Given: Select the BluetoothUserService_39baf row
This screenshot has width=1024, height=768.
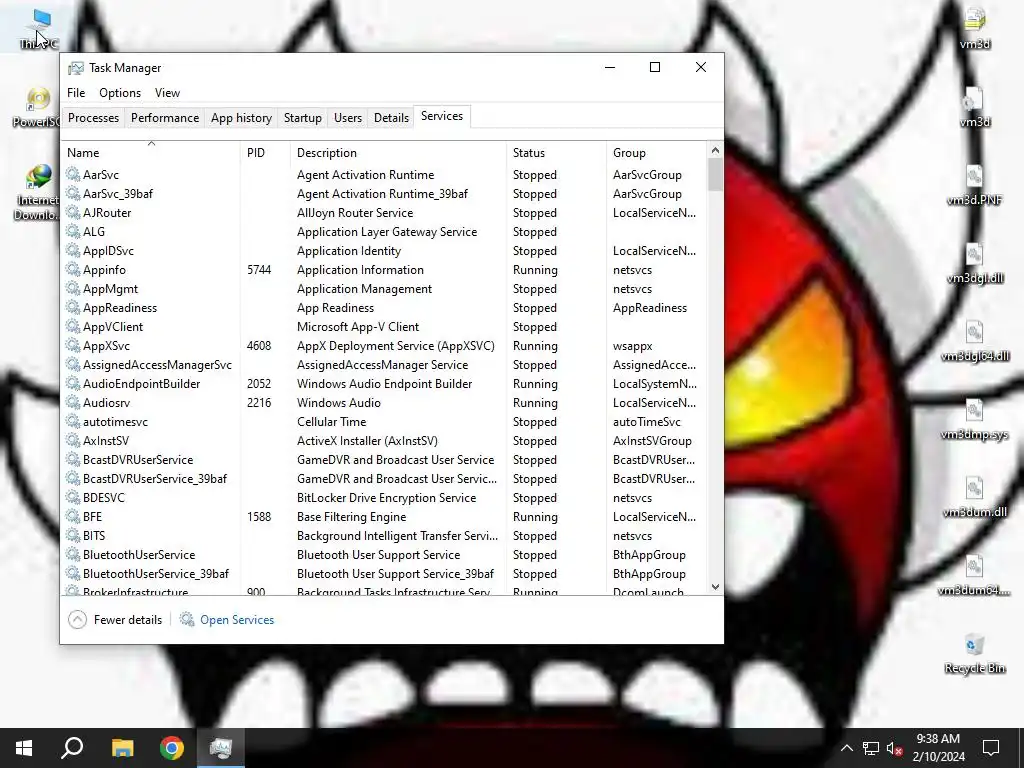Looking at the screenshot, I should 384,573.
